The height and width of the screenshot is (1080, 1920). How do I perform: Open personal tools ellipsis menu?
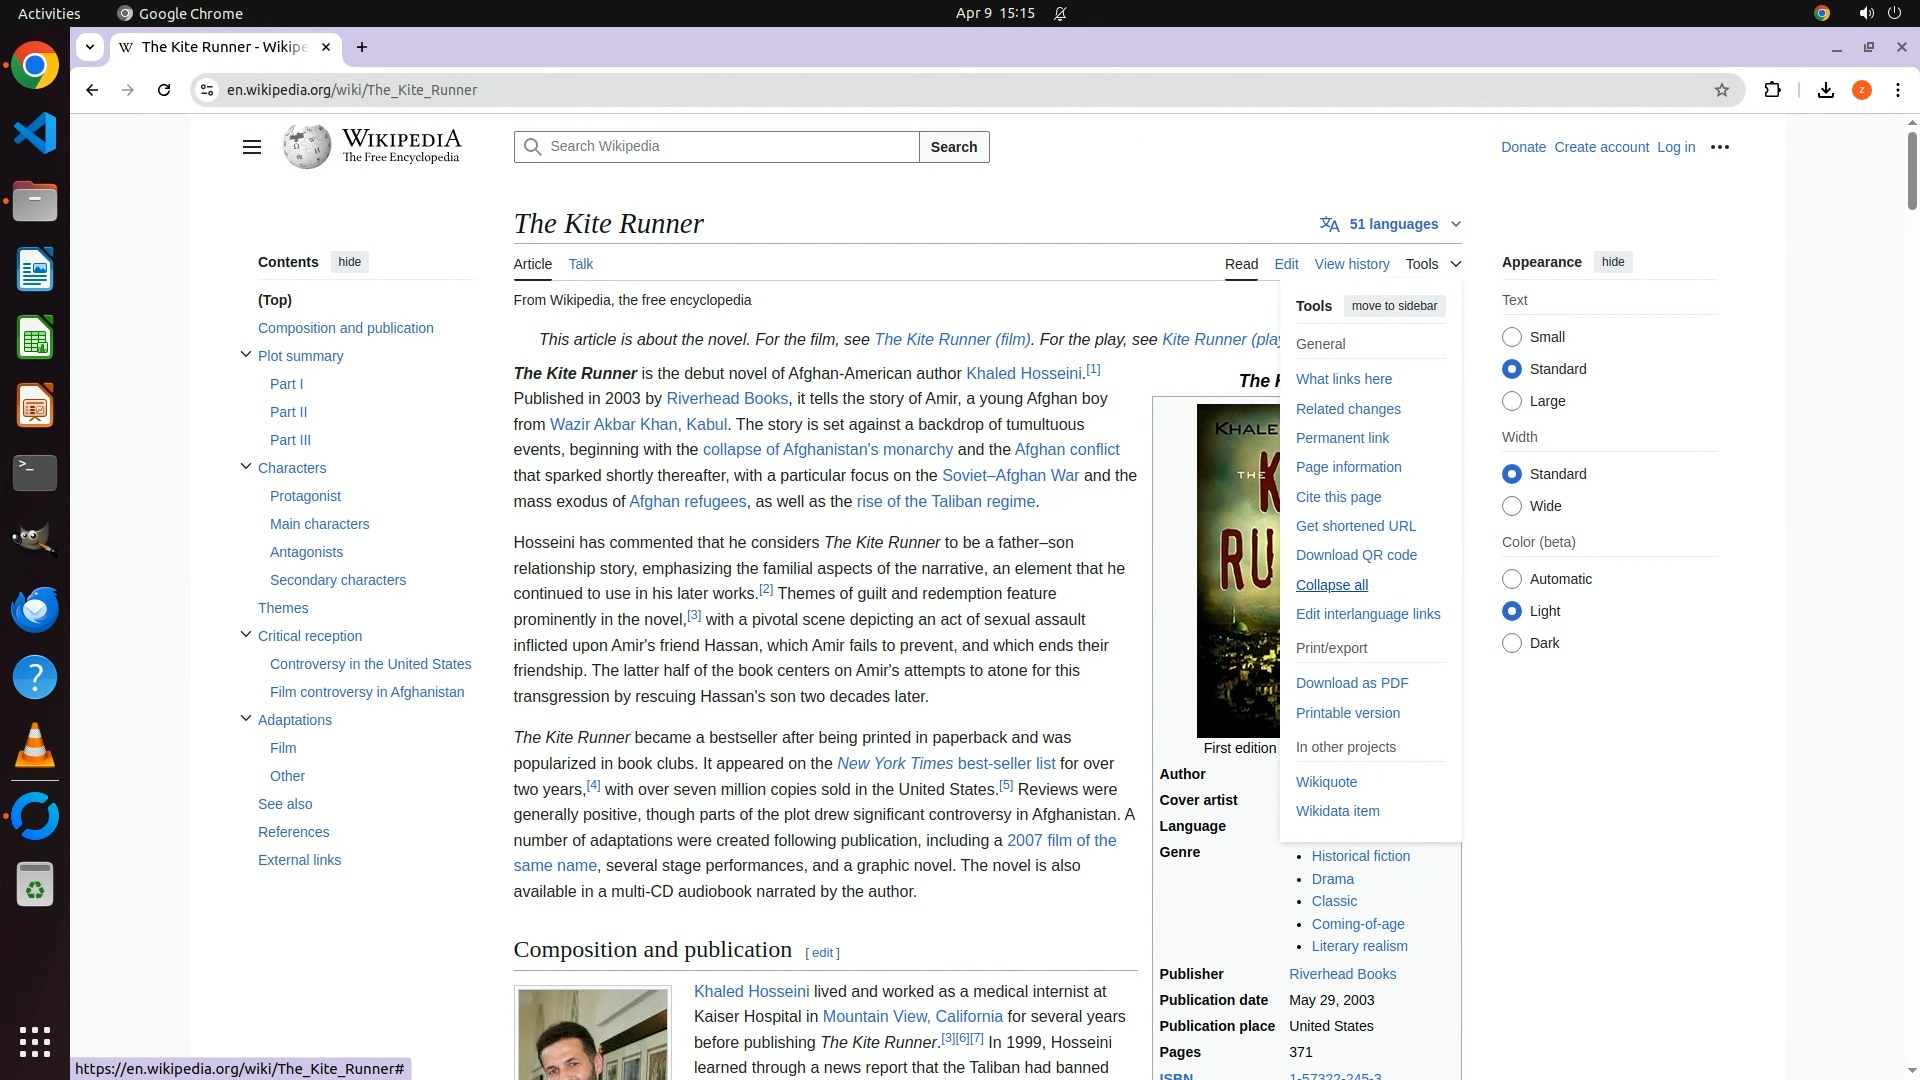click(1719, 147)
